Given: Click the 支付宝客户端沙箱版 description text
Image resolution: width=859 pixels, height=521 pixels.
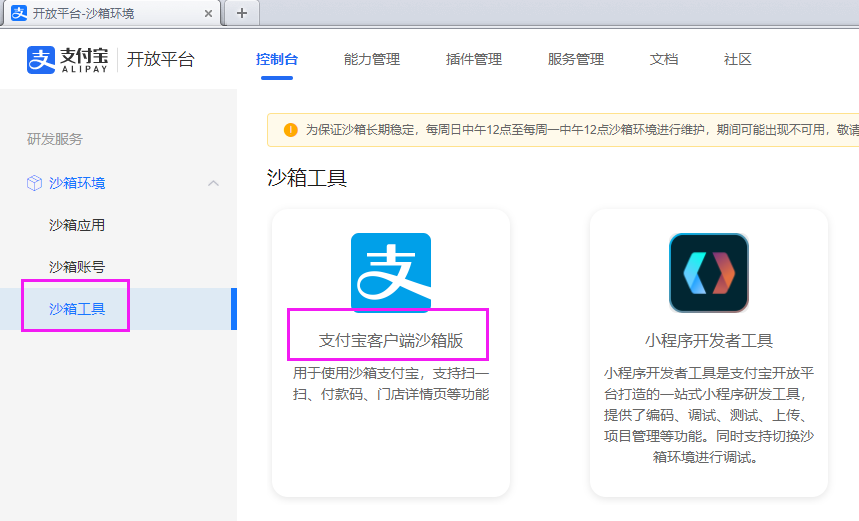Looking at the screenshot, I should [391, 383].
